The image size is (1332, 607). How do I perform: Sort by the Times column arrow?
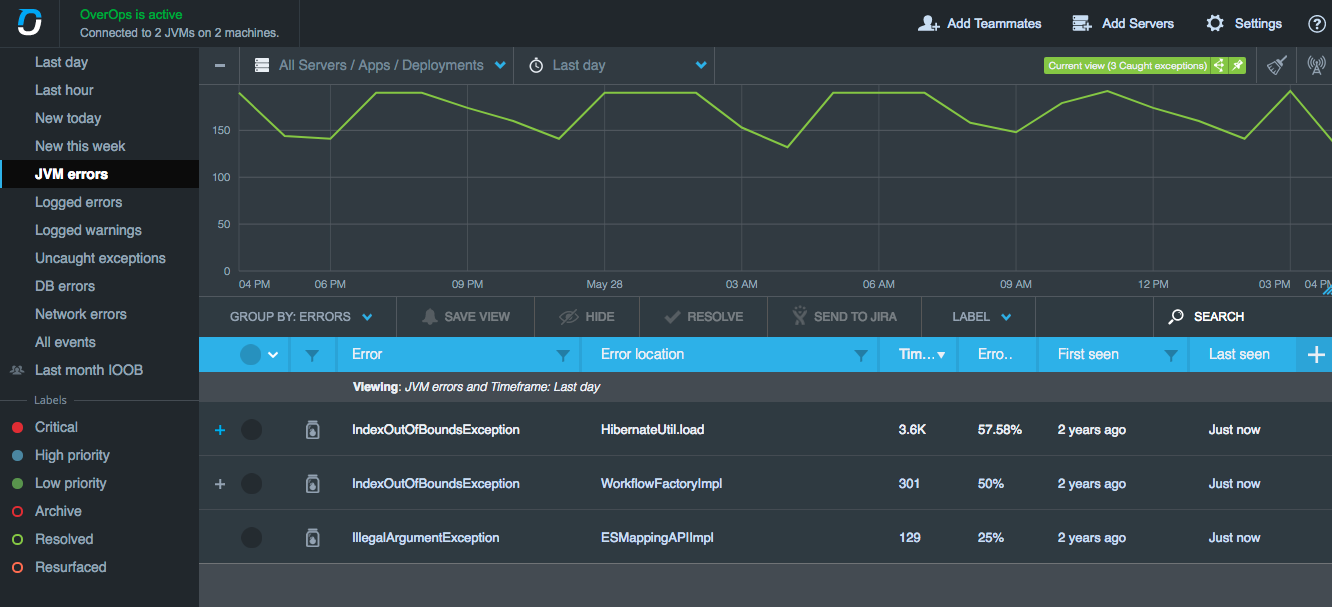pos(941,355)
